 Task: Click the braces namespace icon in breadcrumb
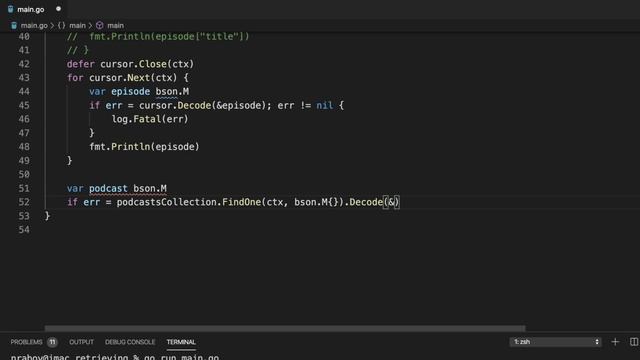61,25
